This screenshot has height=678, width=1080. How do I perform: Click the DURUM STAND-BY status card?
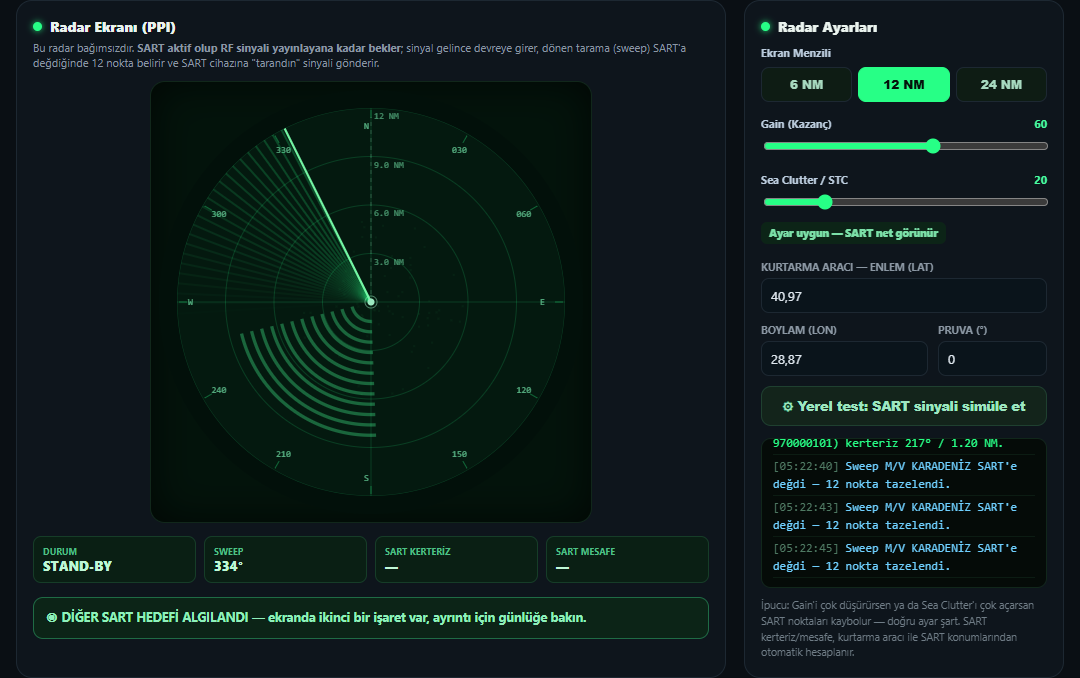click(114, 559)
